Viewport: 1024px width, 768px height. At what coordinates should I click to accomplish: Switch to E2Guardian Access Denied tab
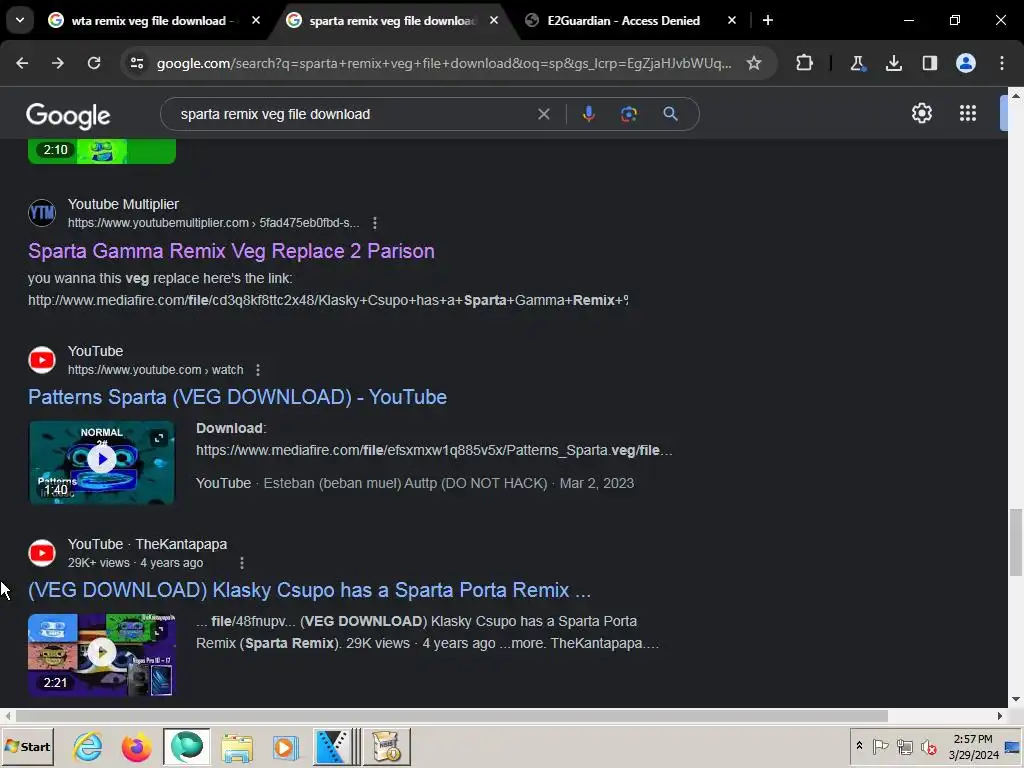[x=623, y=21]
